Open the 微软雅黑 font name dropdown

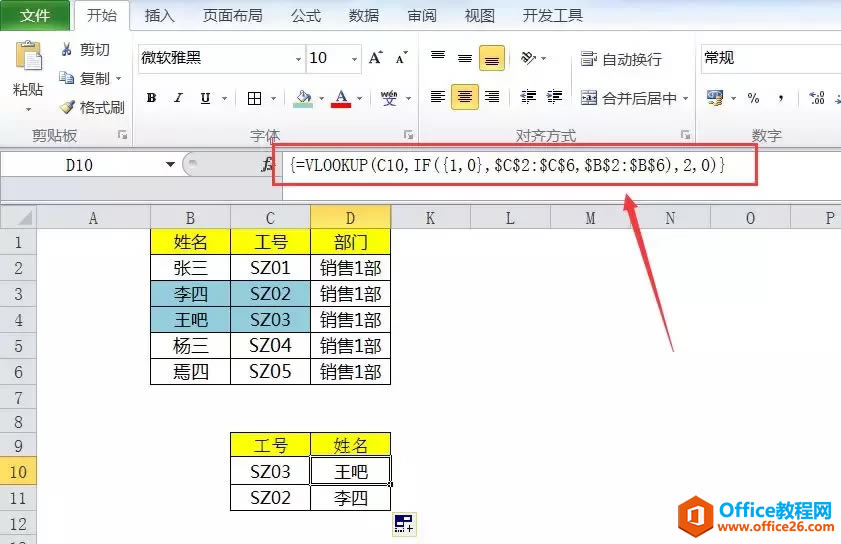tap(298, 58)
